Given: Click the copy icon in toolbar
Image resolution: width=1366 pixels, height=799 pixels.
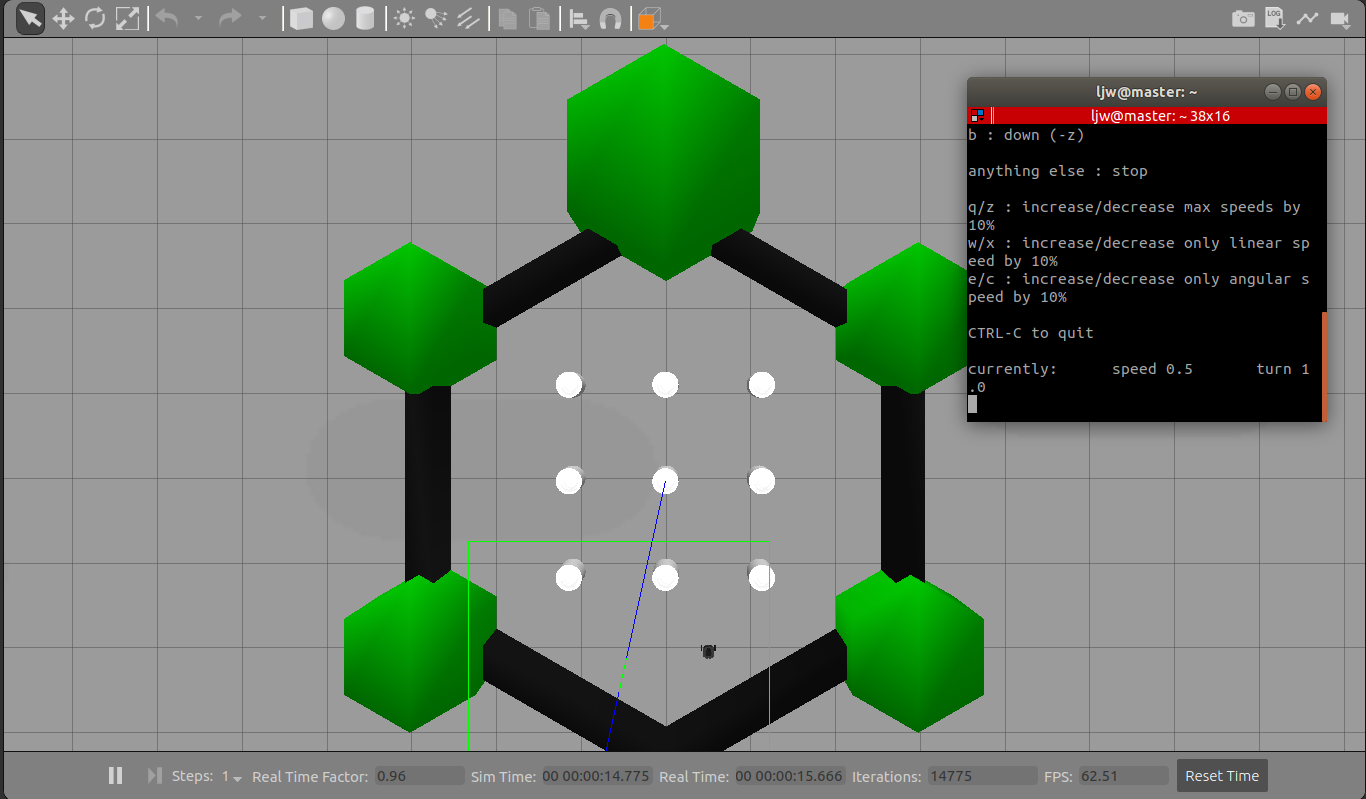Looking at the screenshot, I should coord(508,18).
